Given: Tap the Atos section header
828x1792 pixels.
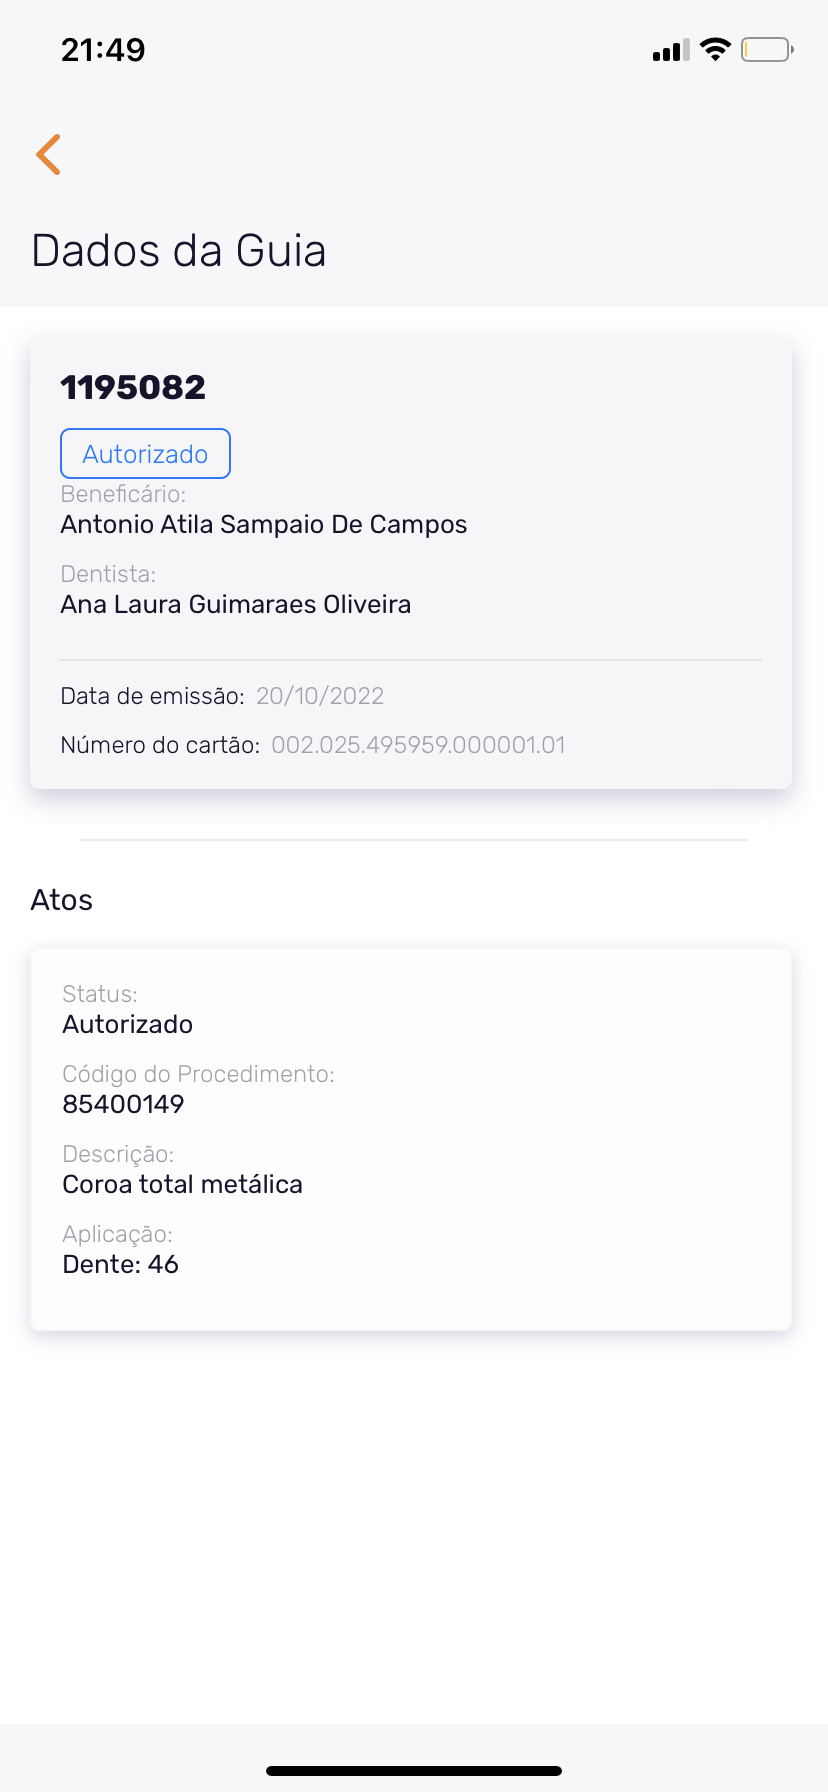Looking at the screenshot, I should point(62,900).
